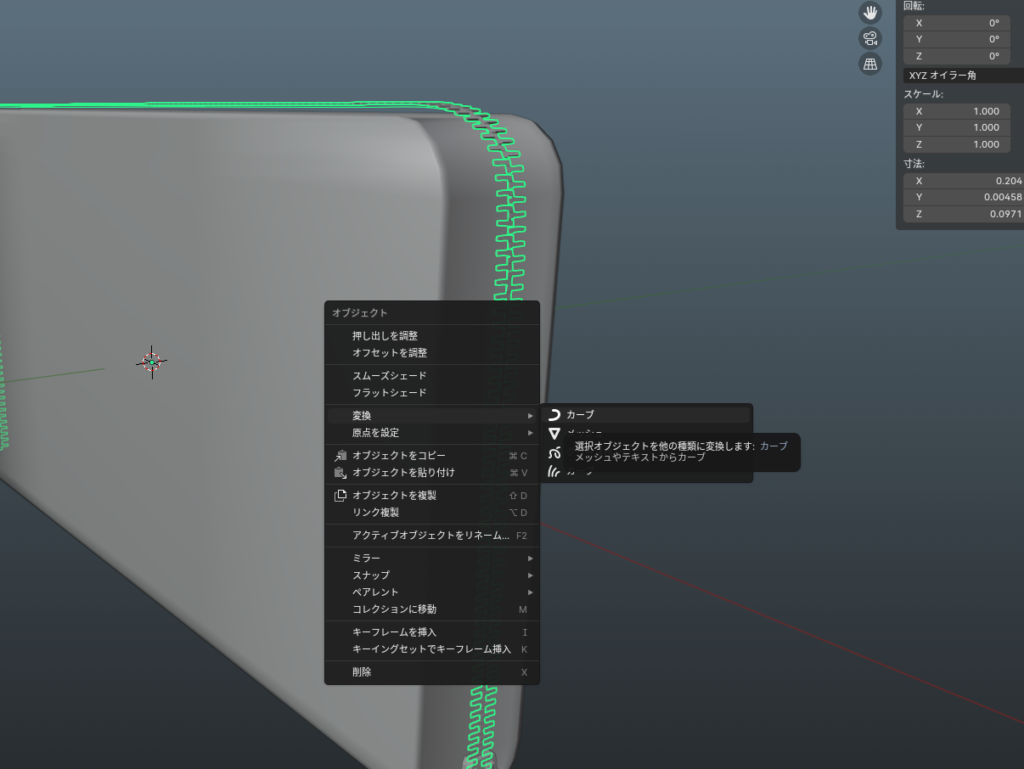Expand the ペアレント submenu
The width and height of the screenshot is (1024, 769).
(x=432, y=592)
